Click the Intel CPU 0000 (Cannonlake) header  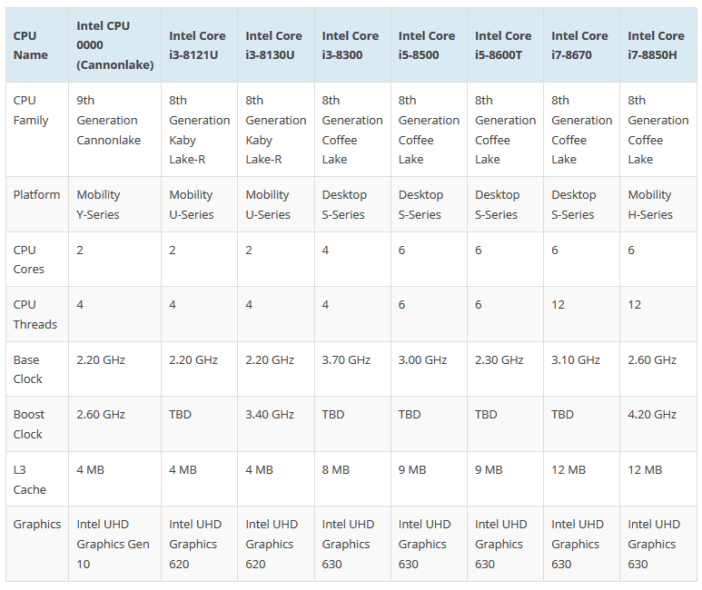click(x=115, y=45)
